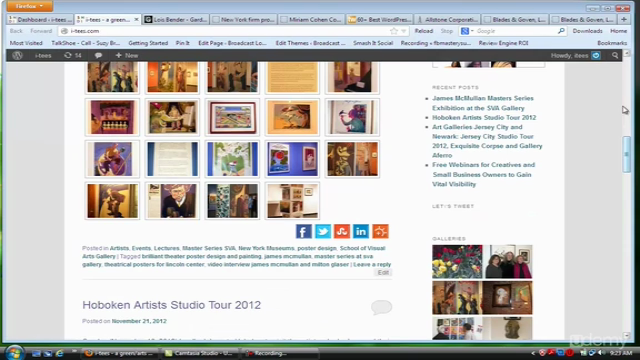640x360 pixels.
Task: Open new tab with plus button
Action: [624, 19]
